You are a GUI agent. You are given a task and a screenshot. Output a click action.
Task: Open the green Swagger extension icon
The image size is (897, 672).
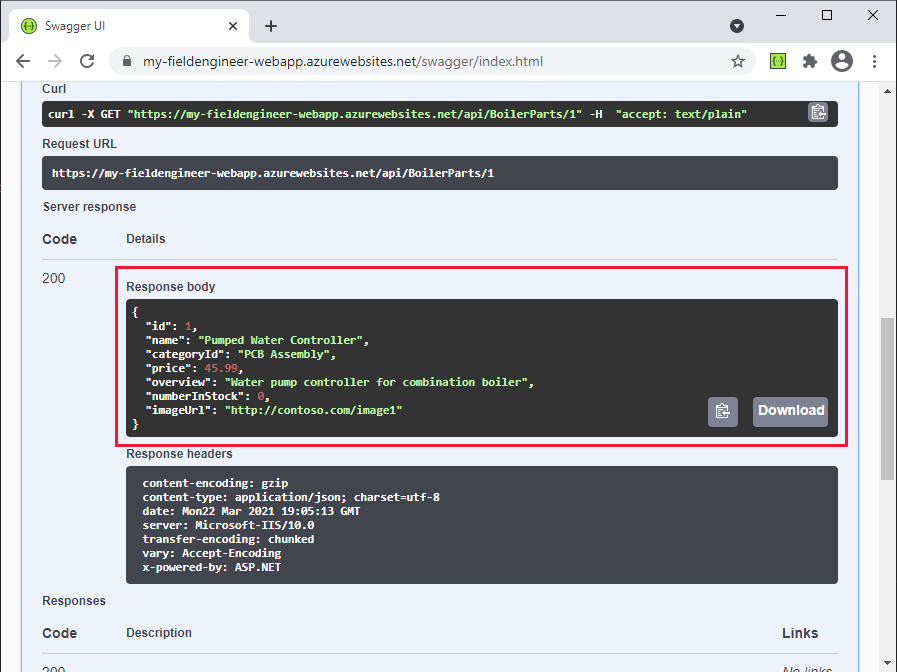tap(778, 61)
